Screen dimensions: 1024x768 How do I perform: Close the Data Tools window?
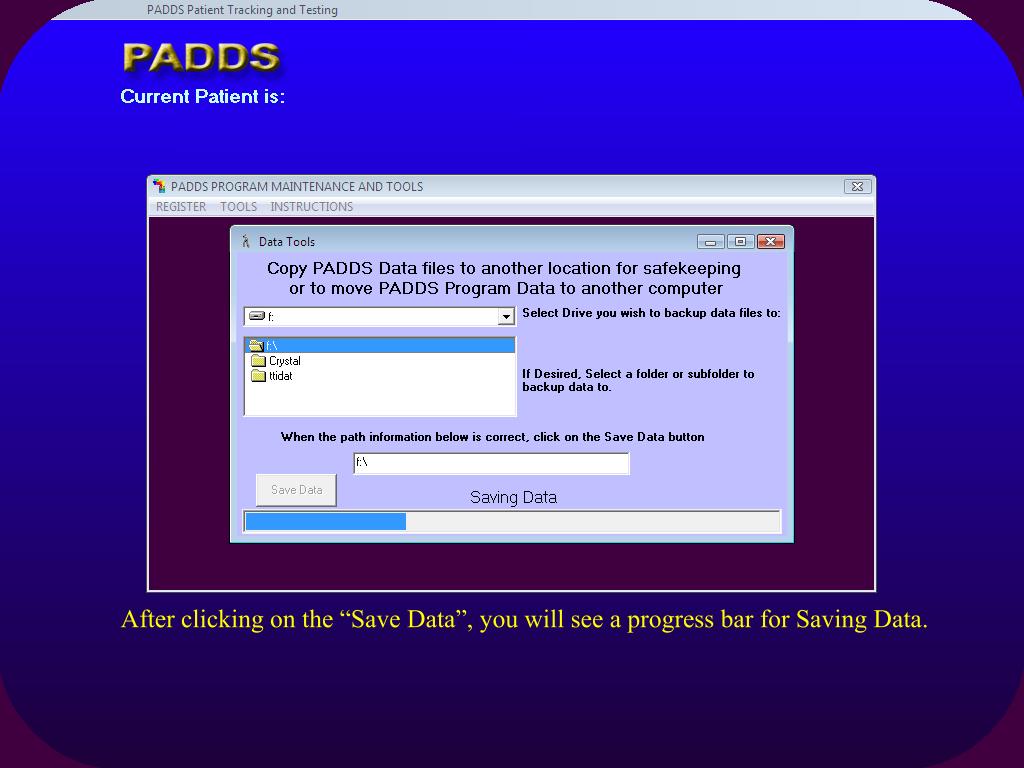pos(771,242)
